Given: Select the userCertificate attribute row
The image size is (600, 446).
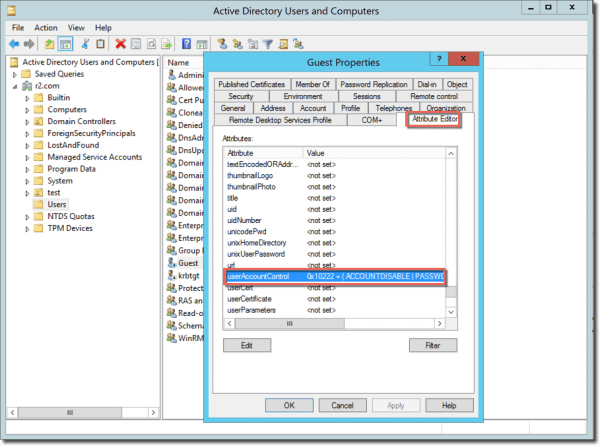Looking at the screenshot, I should 335,299.
